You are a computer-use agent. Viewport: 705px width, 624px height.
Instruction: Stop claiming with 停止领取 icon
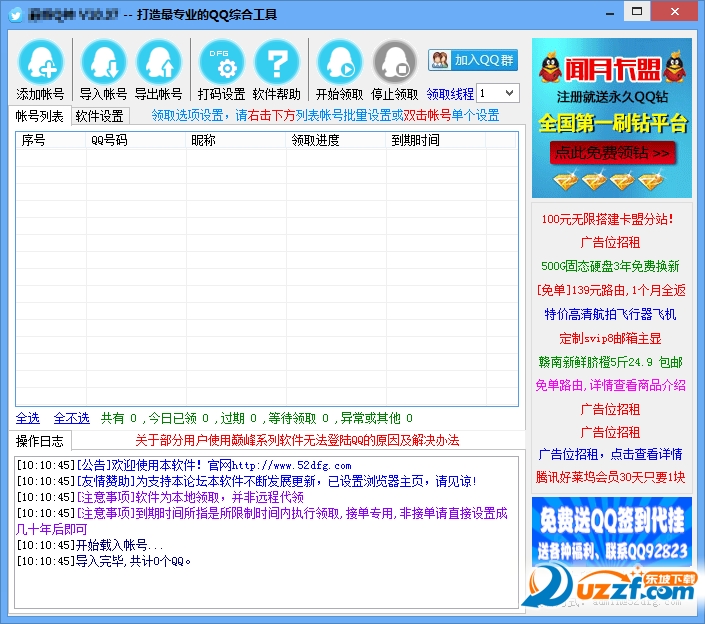(395, 63)
